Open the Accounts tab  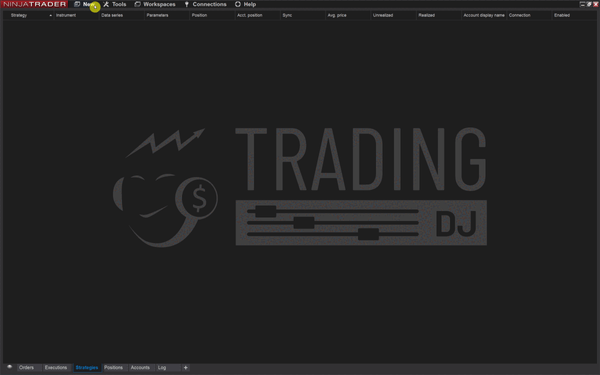coord(140,368)
